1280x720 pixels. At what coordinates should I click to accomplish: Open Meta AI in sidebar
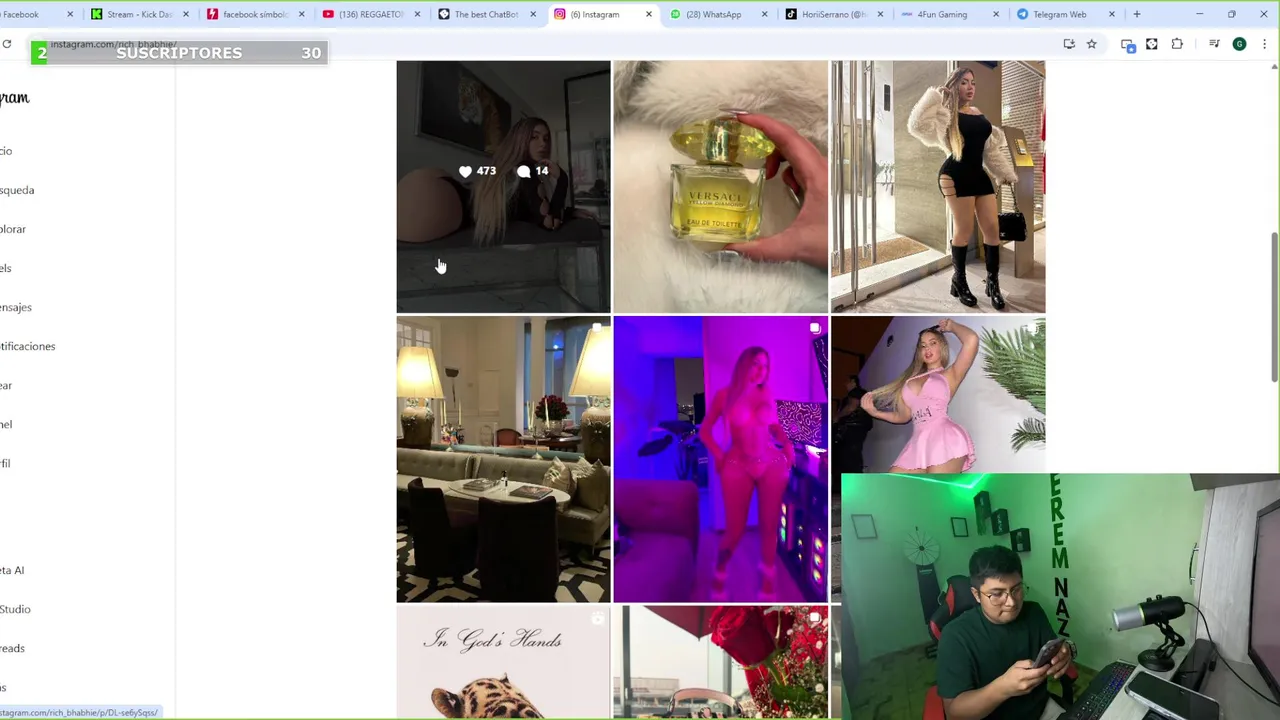pos(12,570)
